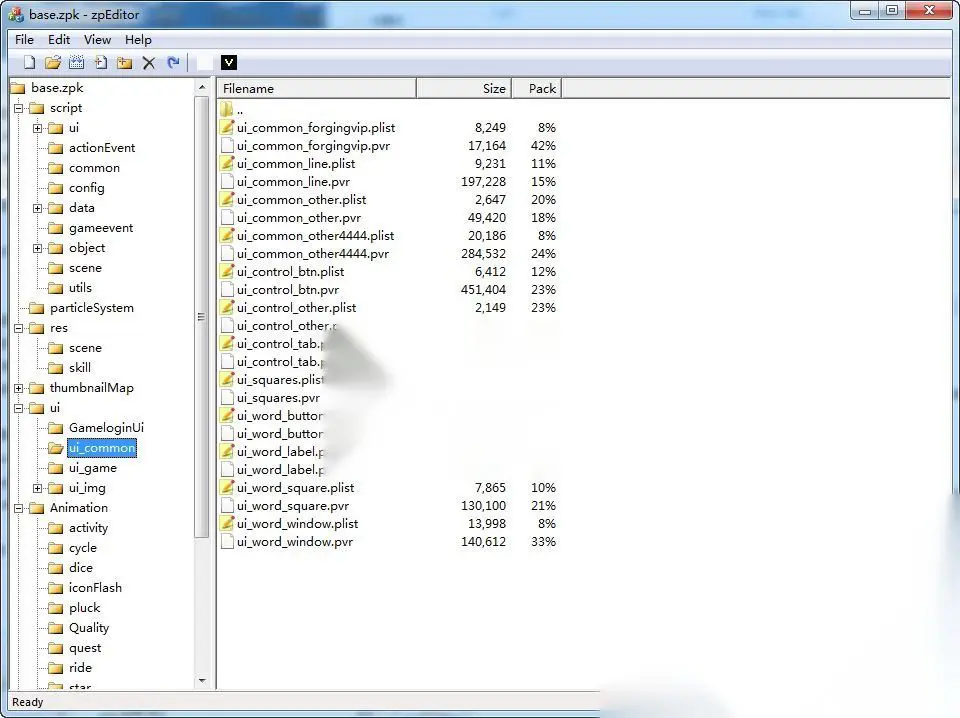
Task: Select the gameevent folder in the tree
Action: pos(101,228)
